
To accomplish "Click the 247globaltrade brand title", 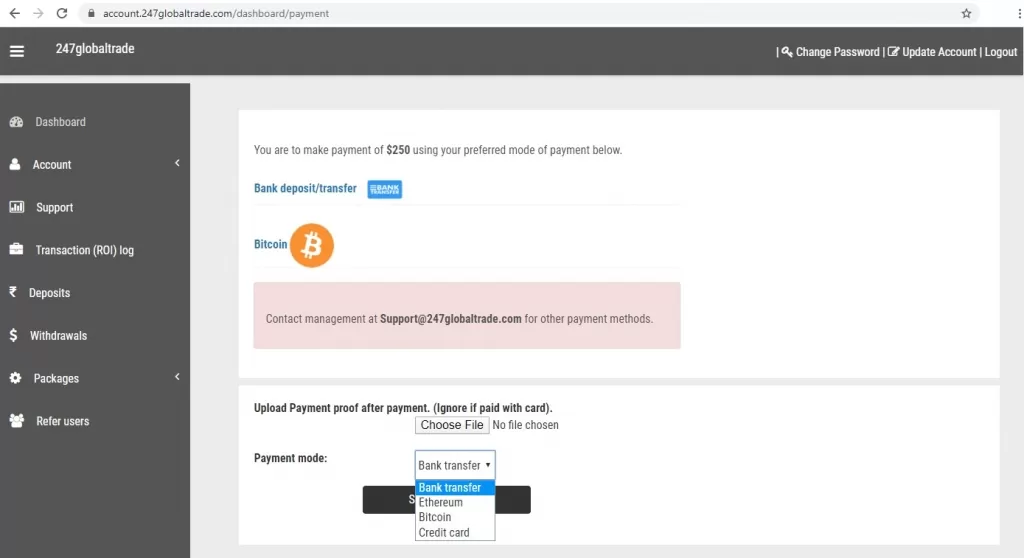I will point(95,48).
